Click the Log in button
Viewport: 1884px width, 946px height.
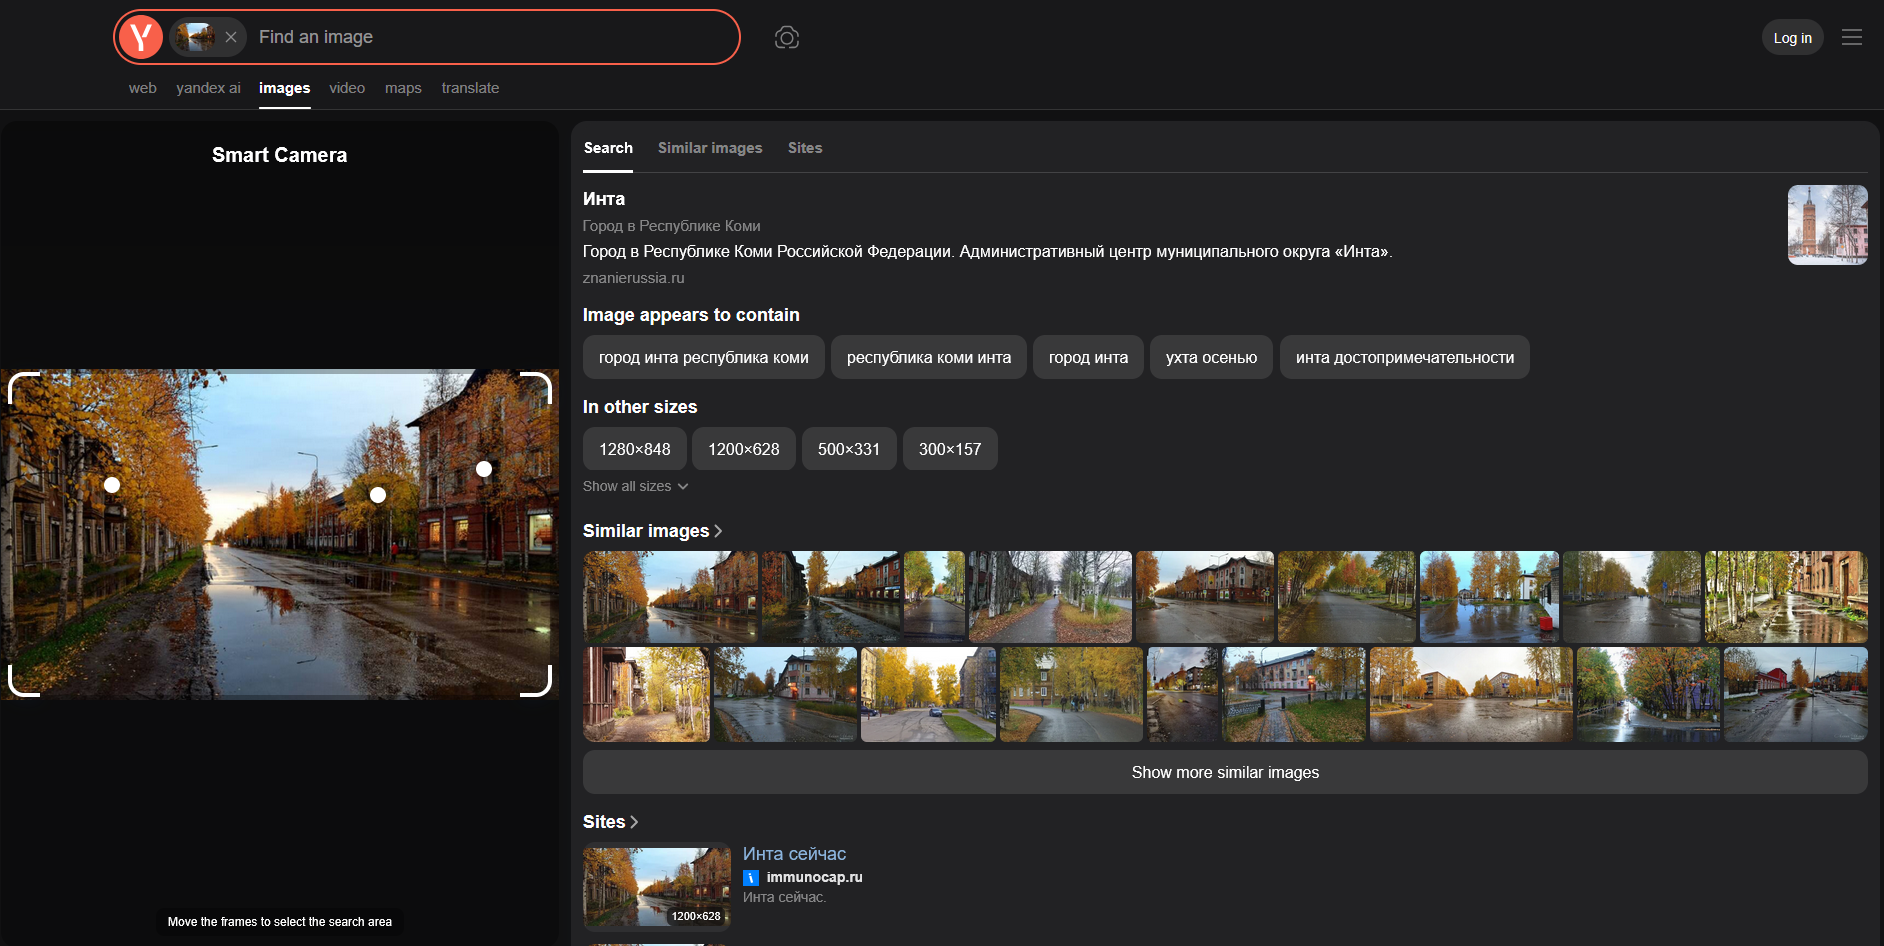pos(1792,38)
